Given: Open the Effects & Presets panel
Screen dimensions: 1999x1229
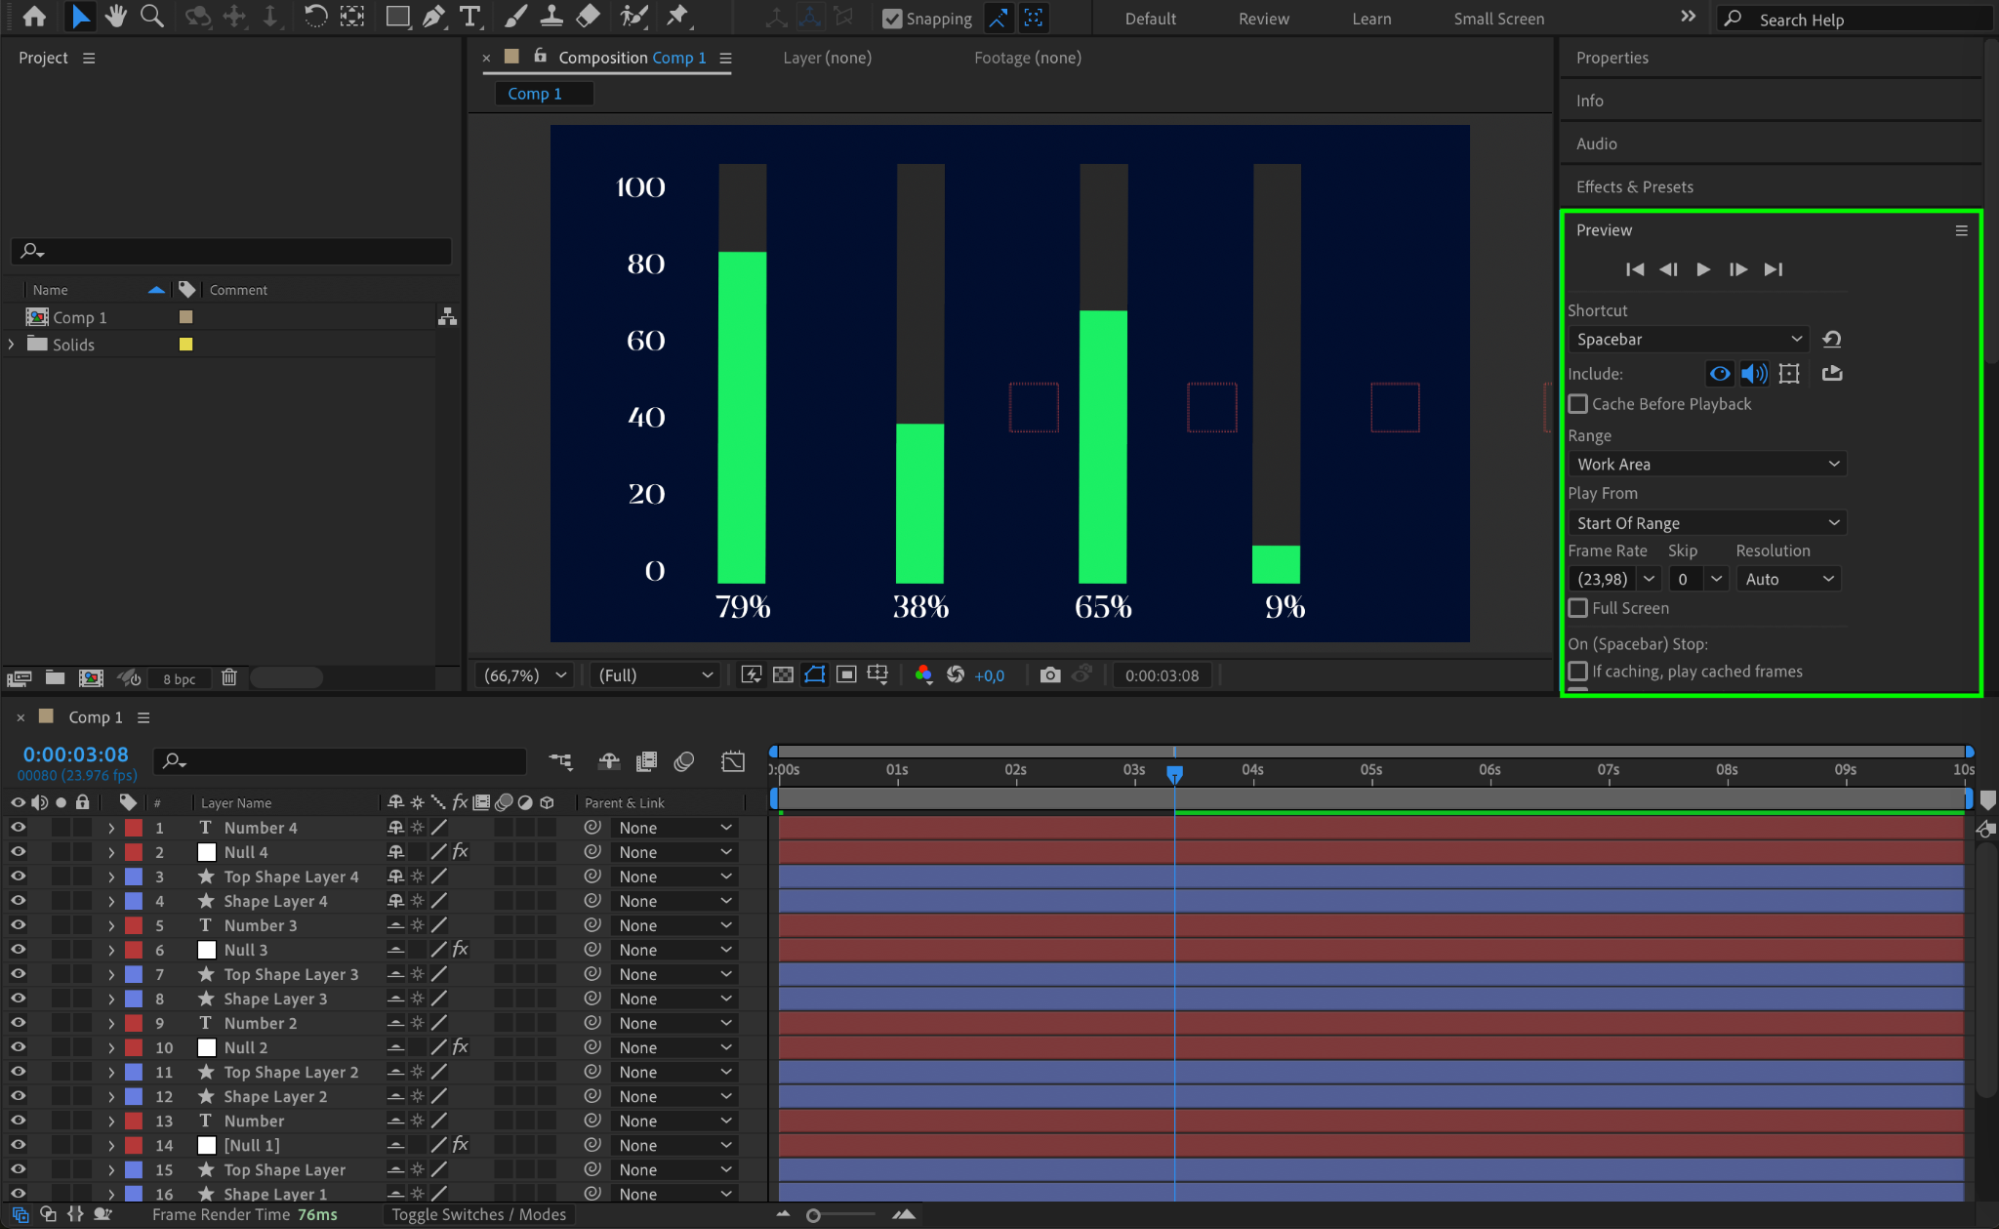Looking at the screenshot, I should click(x=1634, y=187).
